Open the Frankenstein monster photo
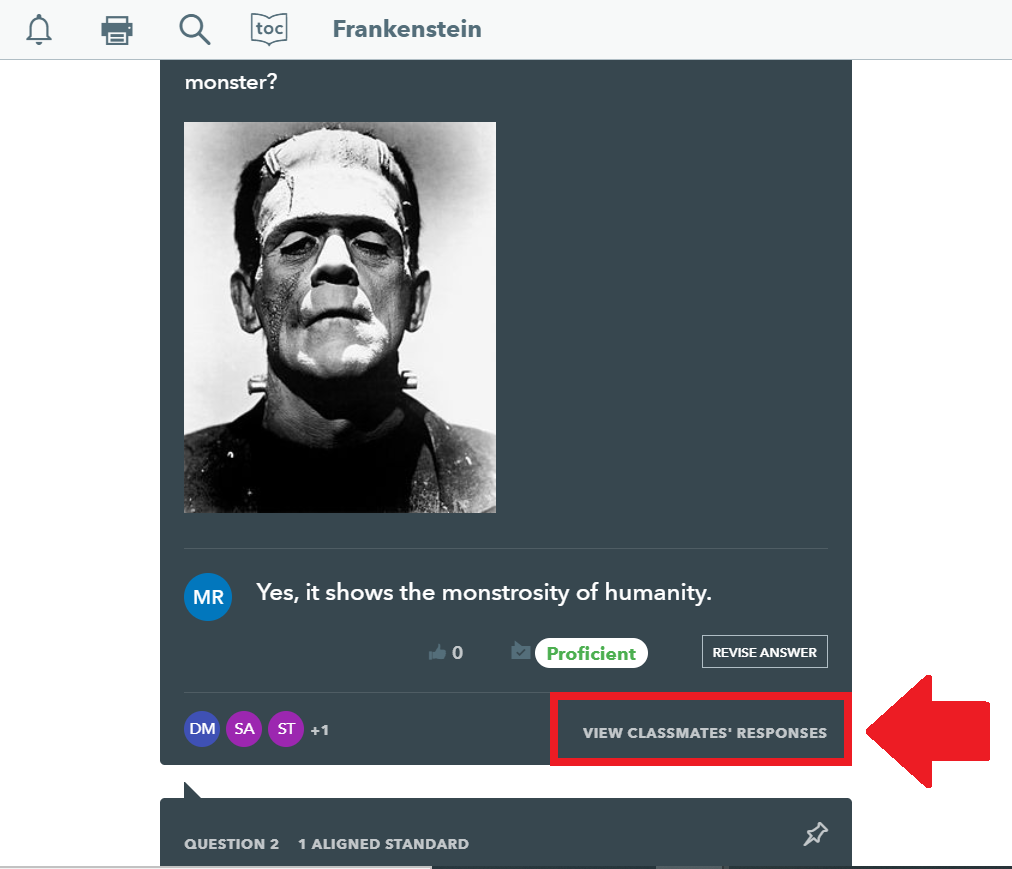 coord(340,318)
